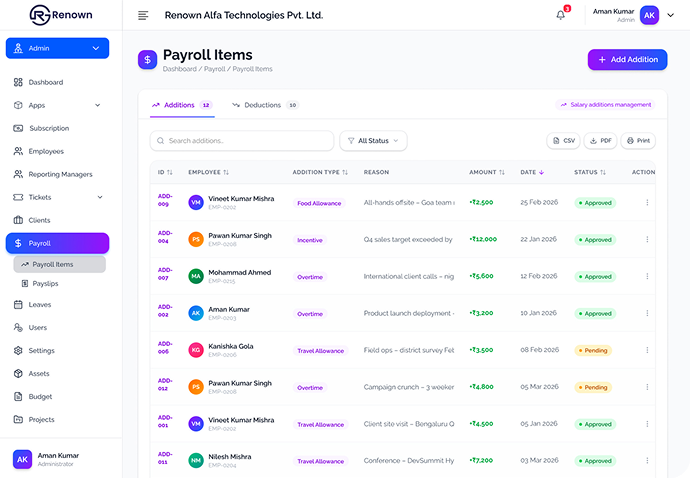Screen dimensions: 690x478
Task: Download the list as PDF
Action: (600, 141)
